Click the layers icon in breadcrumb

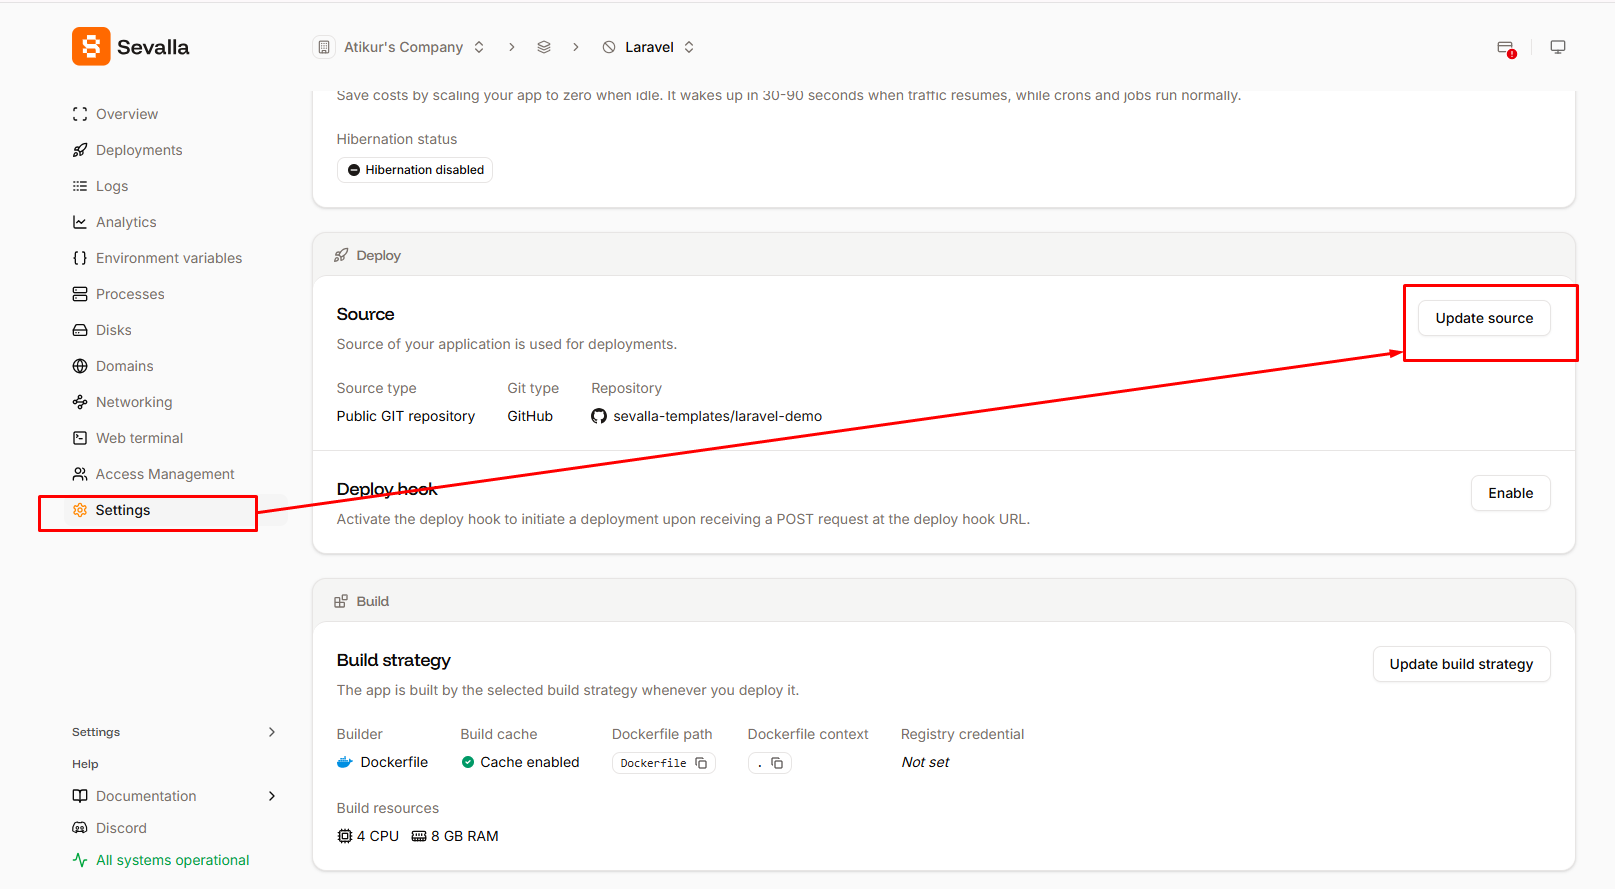point(544,47)
